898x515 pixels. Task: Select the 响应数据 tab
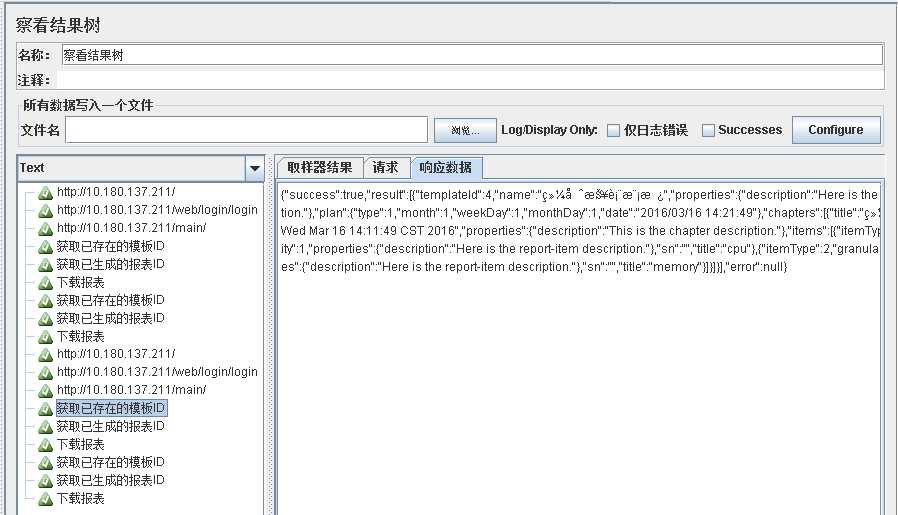446,167
